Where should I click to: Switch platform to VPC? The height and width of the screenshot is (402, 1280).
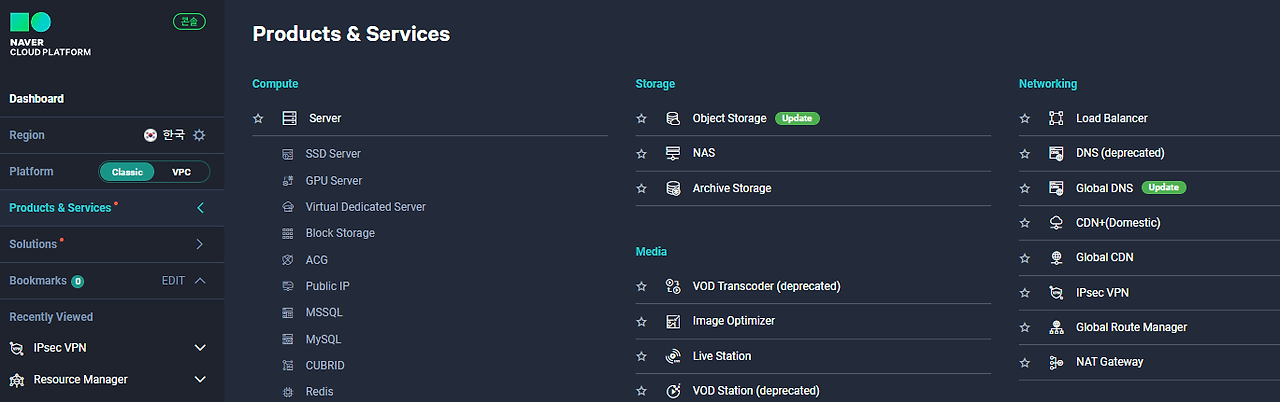[181, 172]
